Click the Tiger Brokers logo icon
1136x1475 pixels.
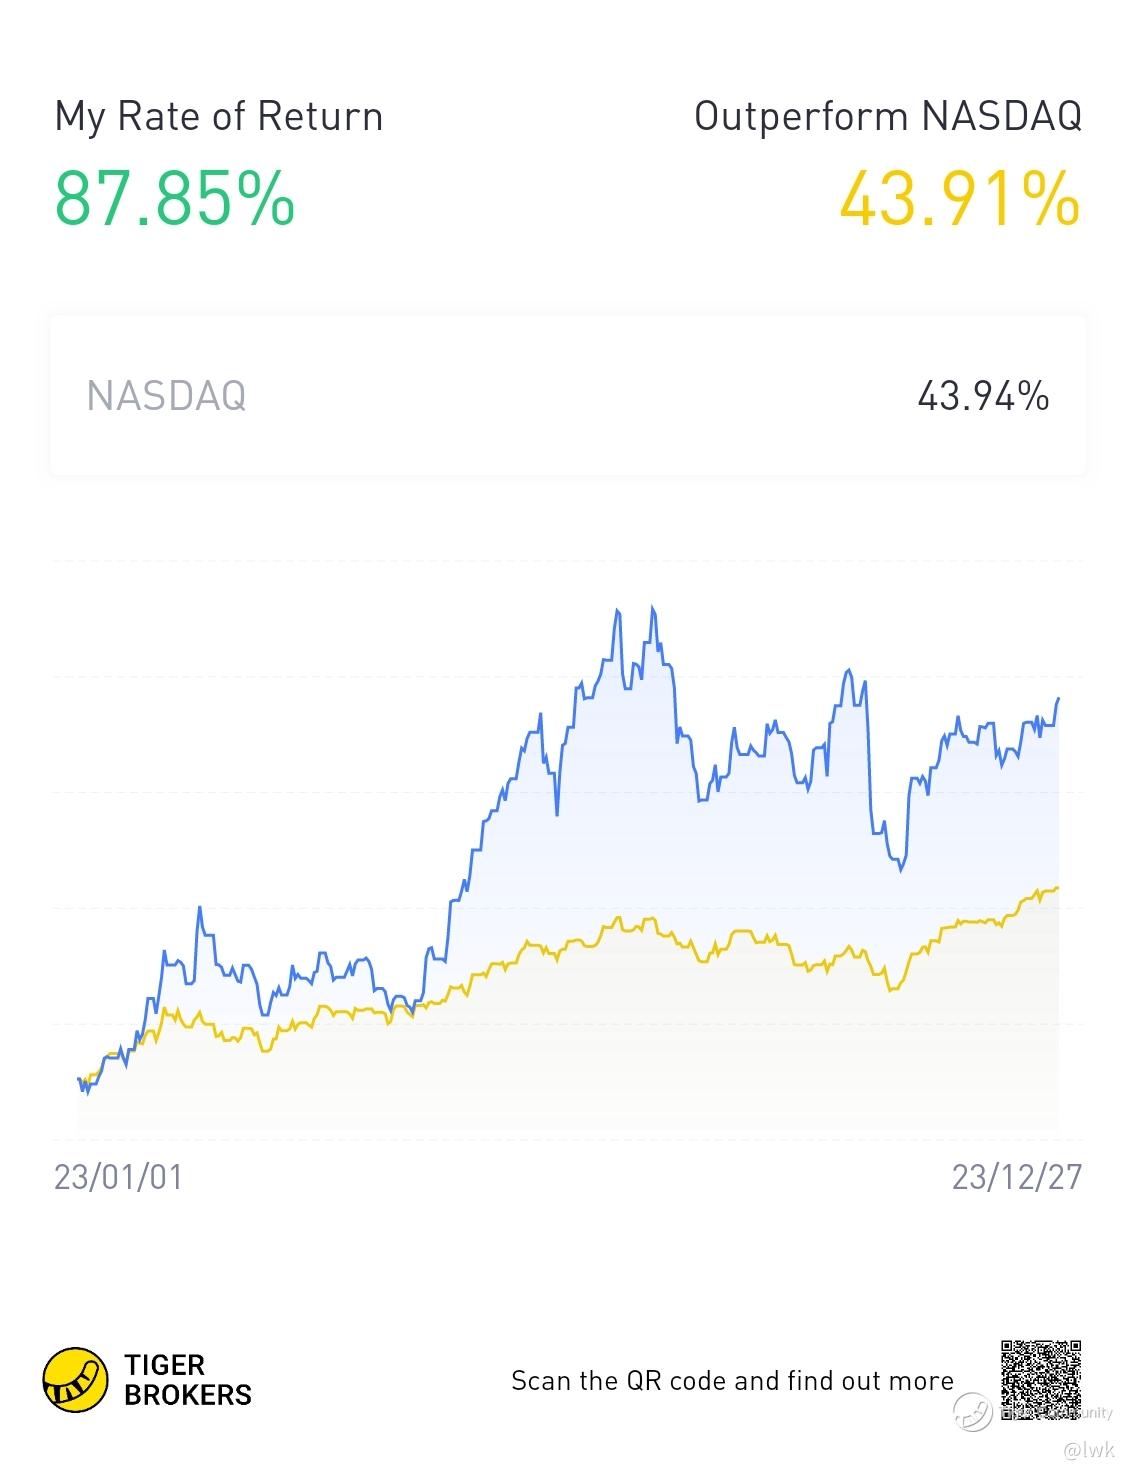[x=75, y=1379]
